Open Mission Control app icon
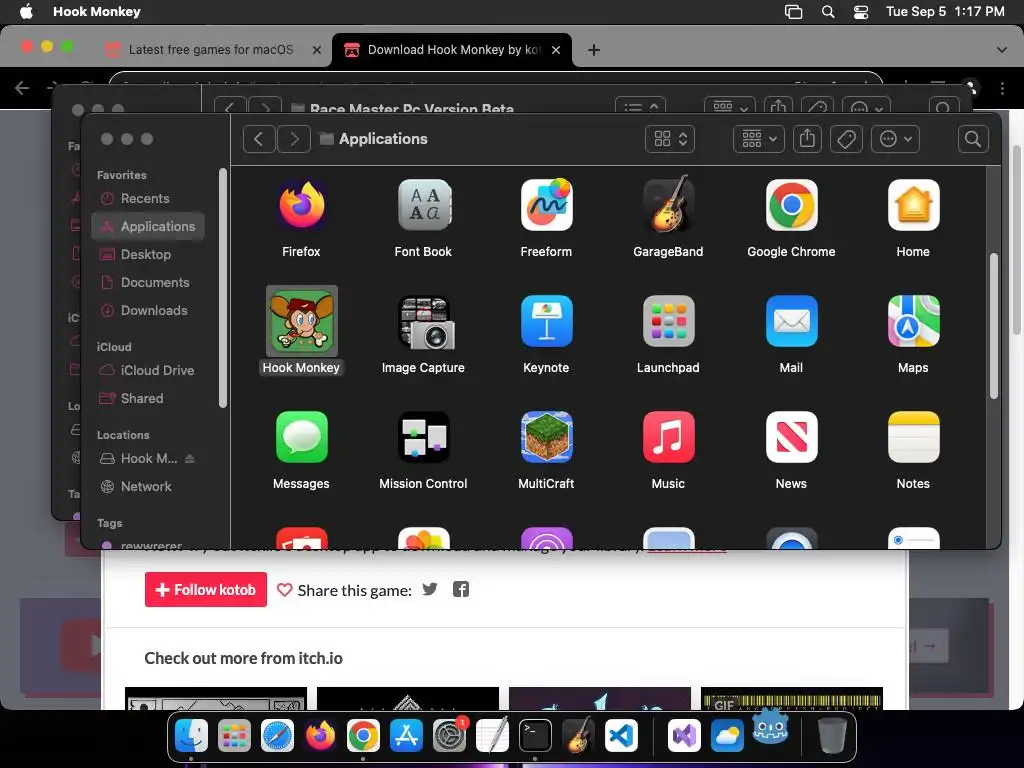This screenshot has width=1024, height=768. click(423, 437)
